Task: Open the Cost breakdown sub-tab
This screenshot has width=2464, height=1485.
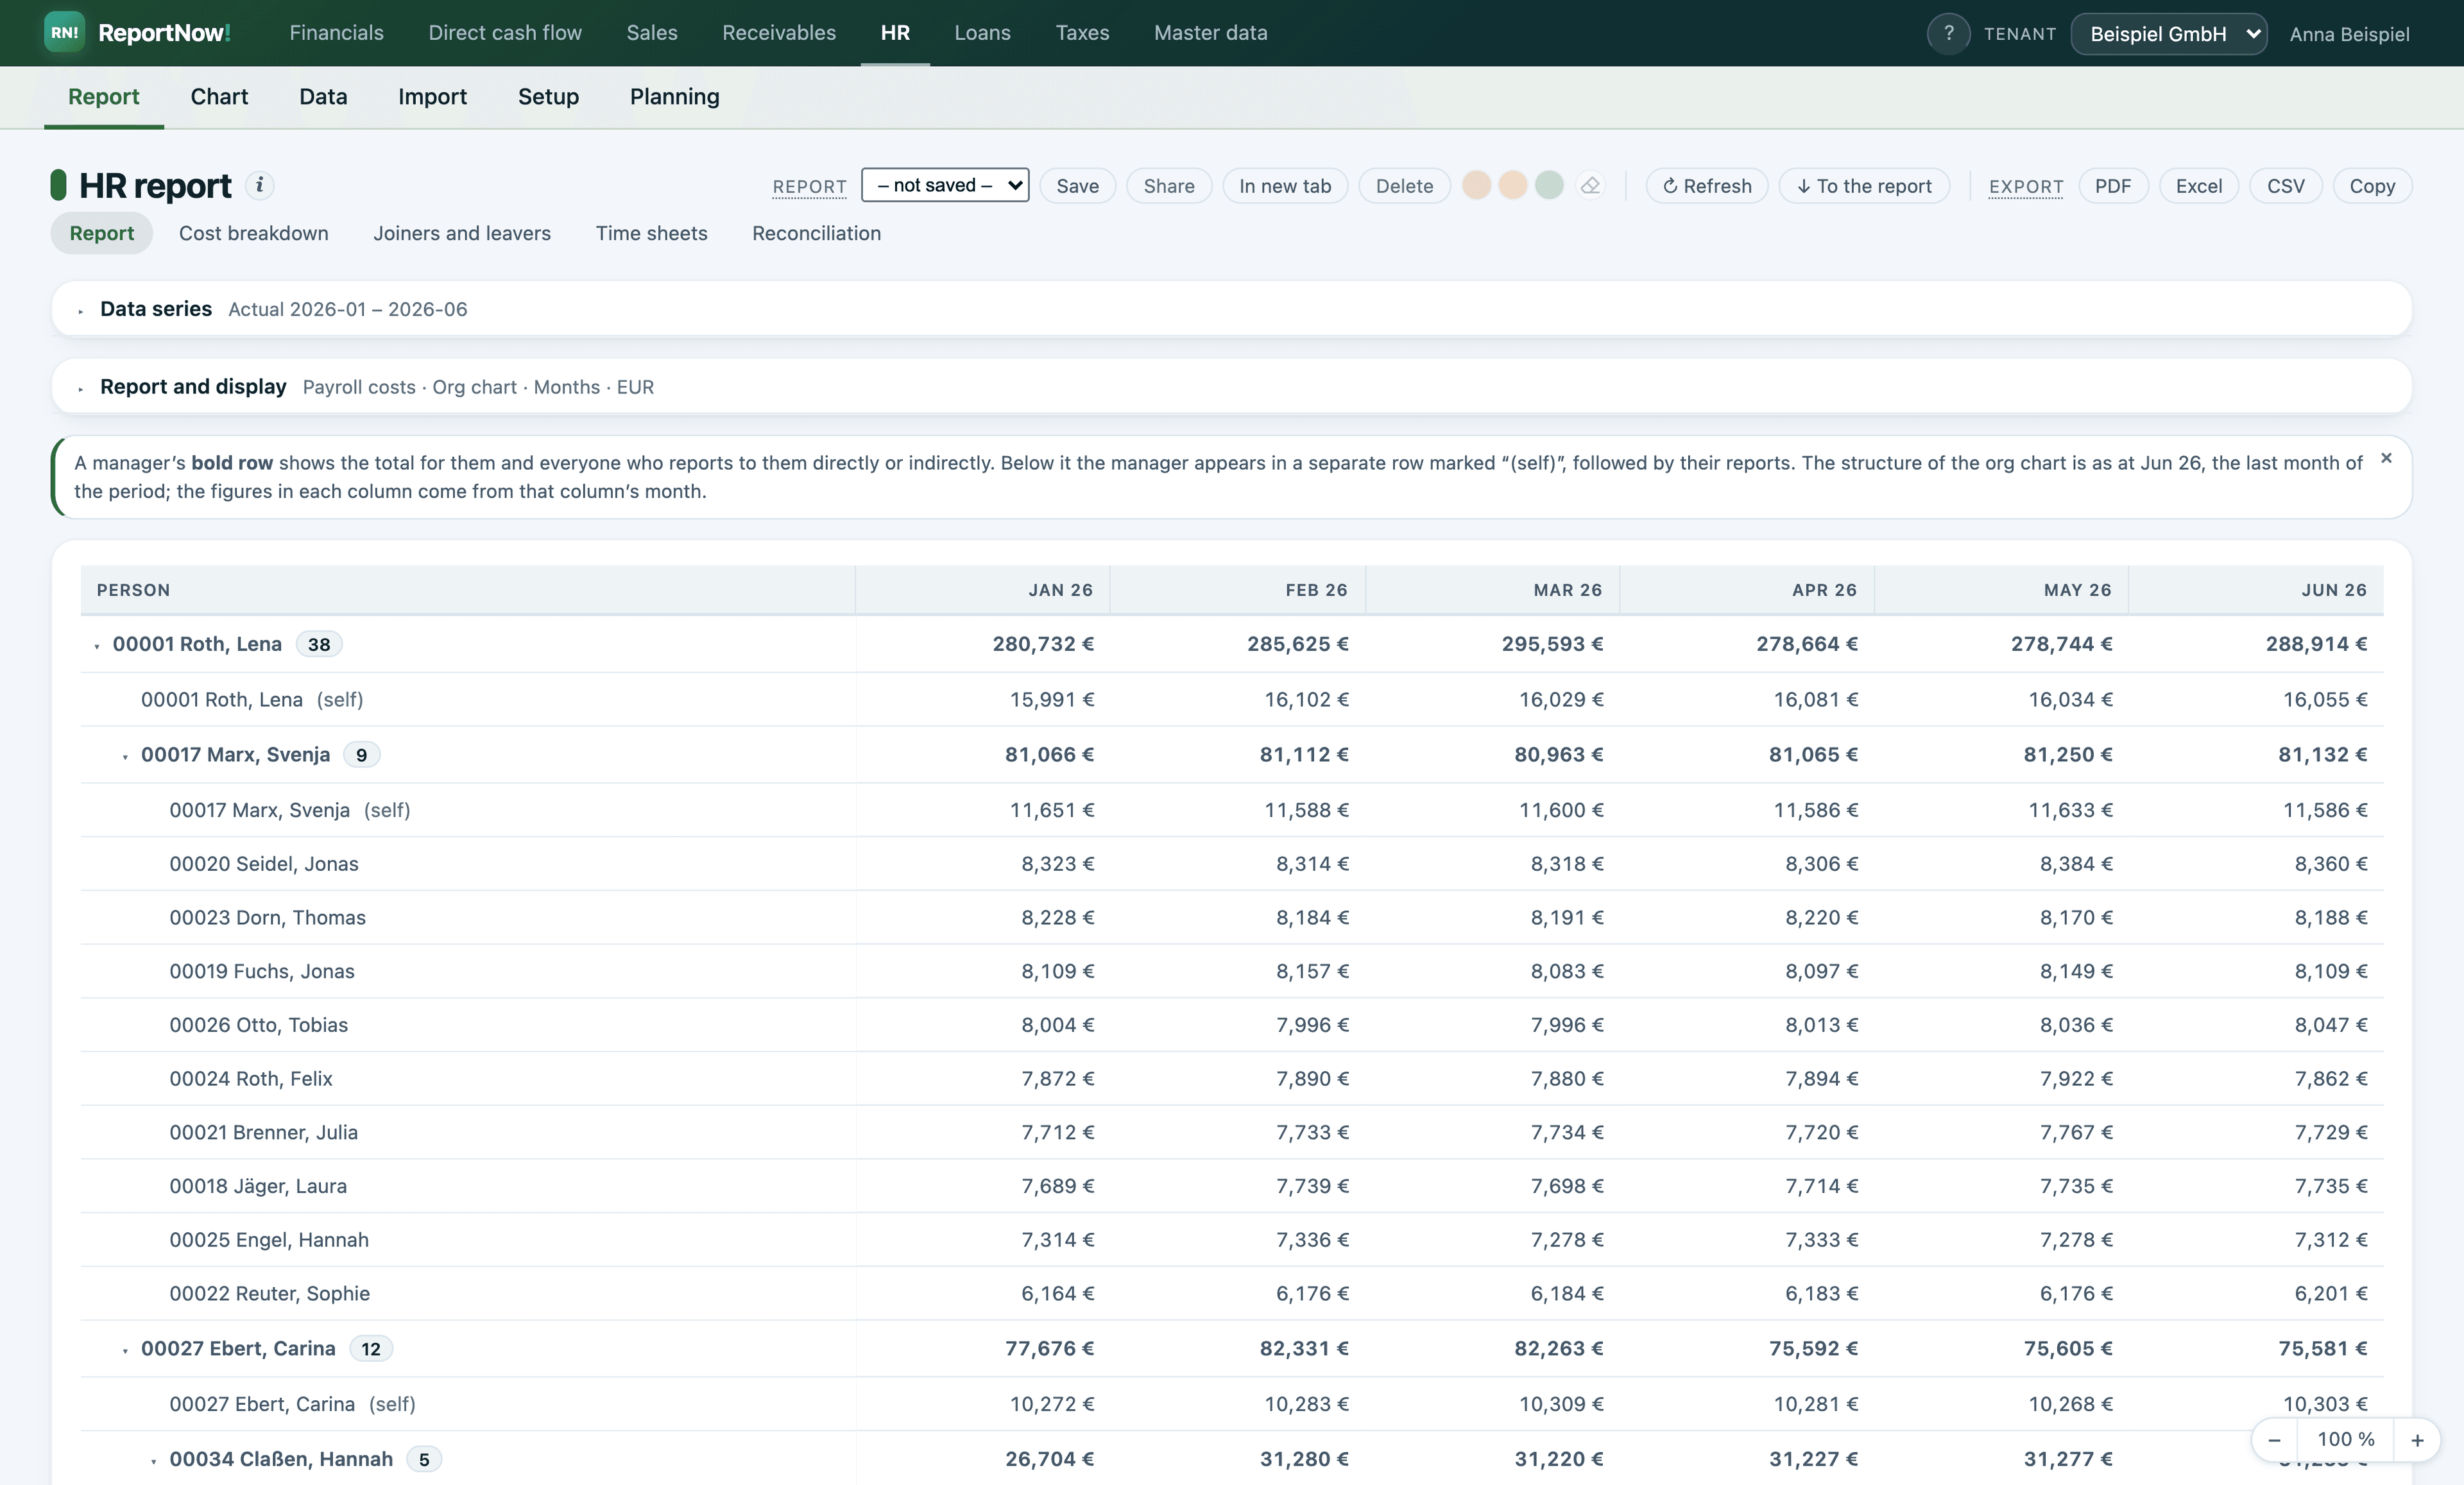Action: [253, 233]
